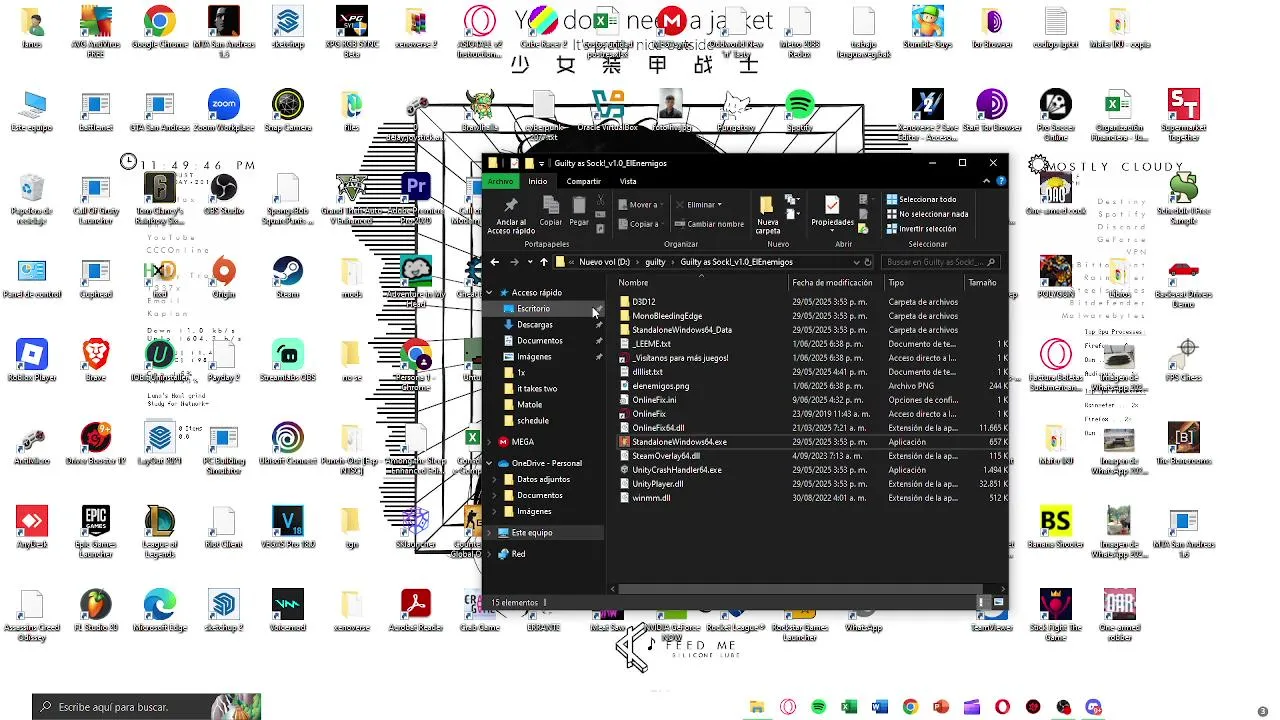Click No seleccionar nada
This screenshot has width=1280, height=720.
(927, 214)
